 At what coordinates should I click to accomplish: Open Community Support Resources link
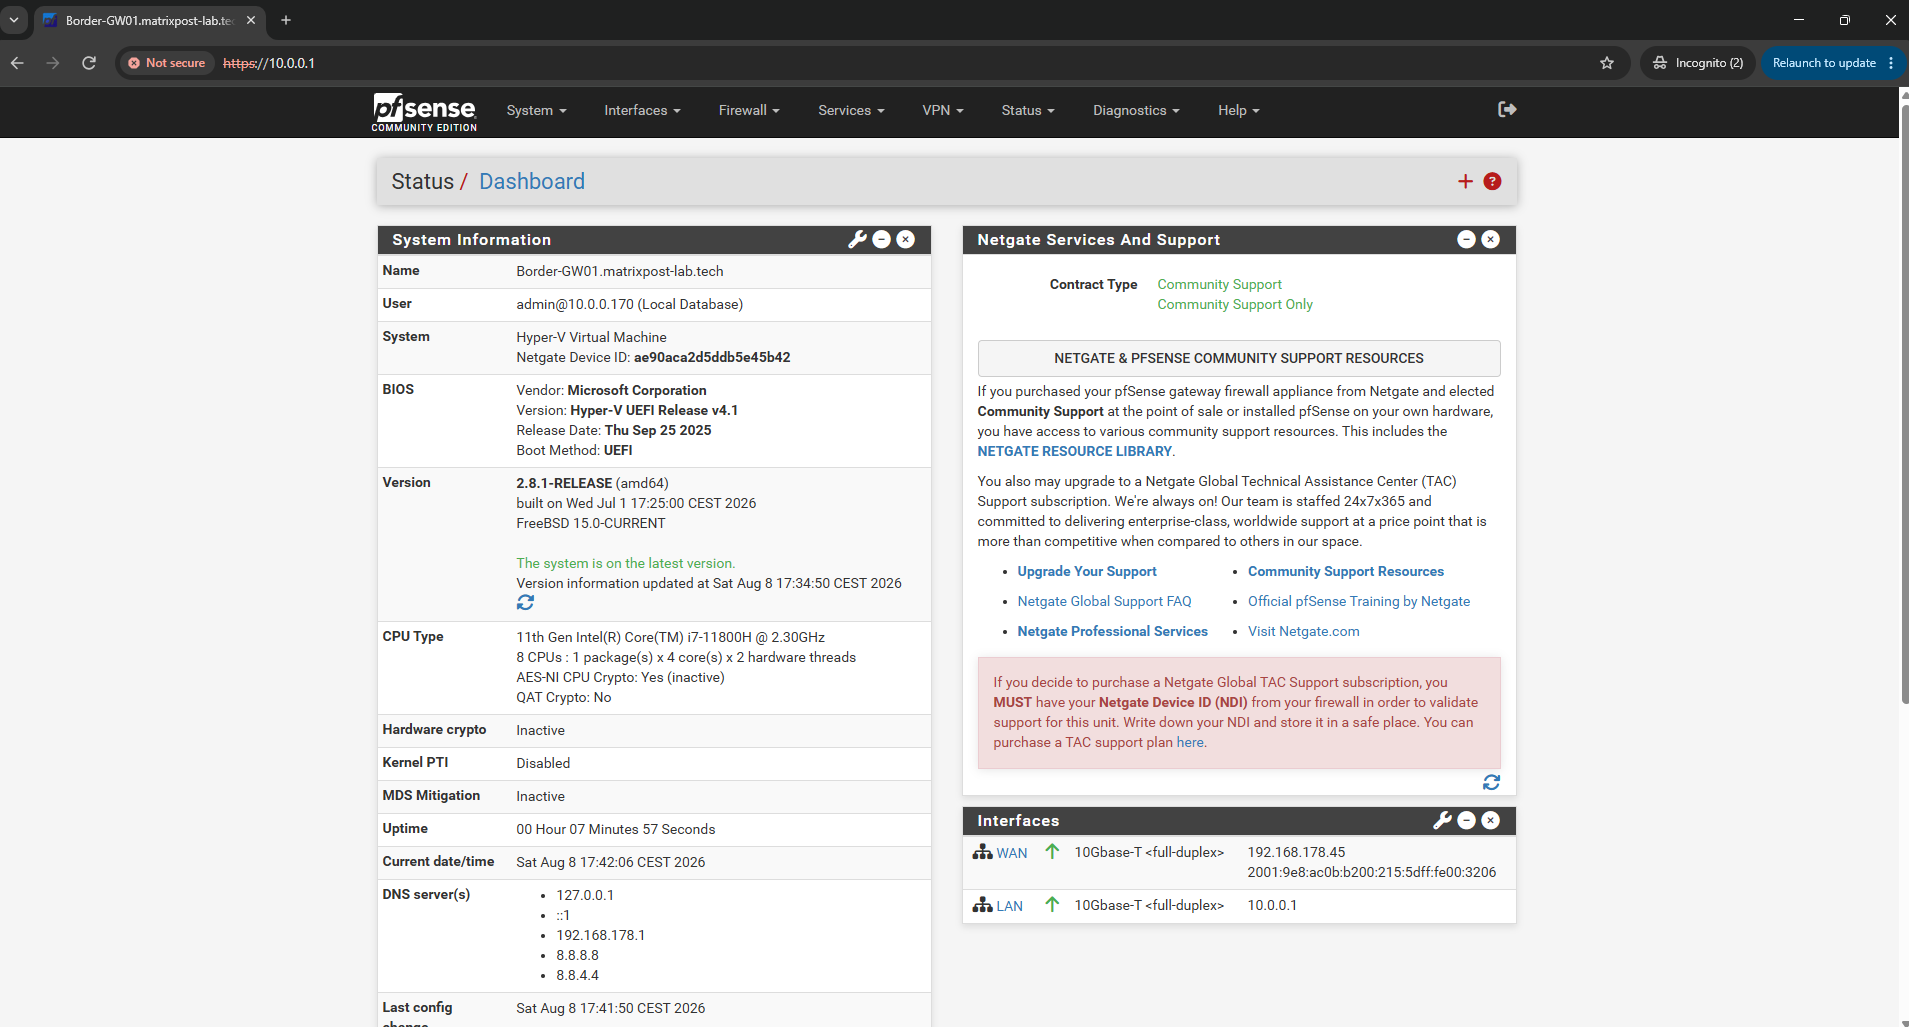(1345, 571)
